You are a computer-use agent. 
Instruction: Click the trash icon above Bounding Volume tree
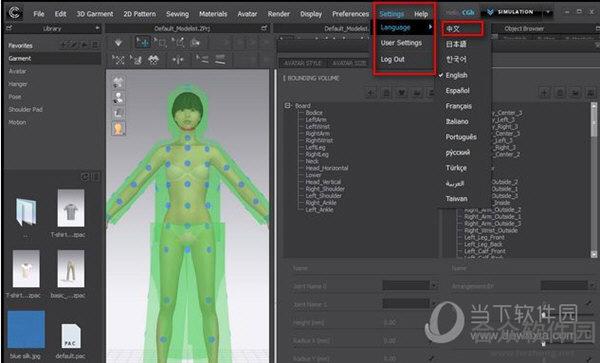tap(386, 93)
